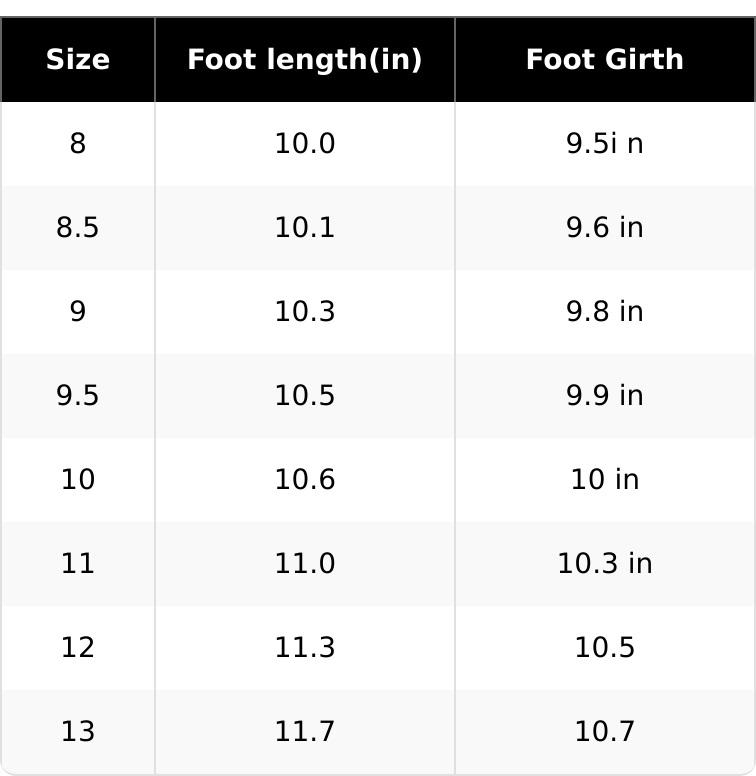Click the size 12 cell
This screenshot has height=776, width=756.
(78, 648)
